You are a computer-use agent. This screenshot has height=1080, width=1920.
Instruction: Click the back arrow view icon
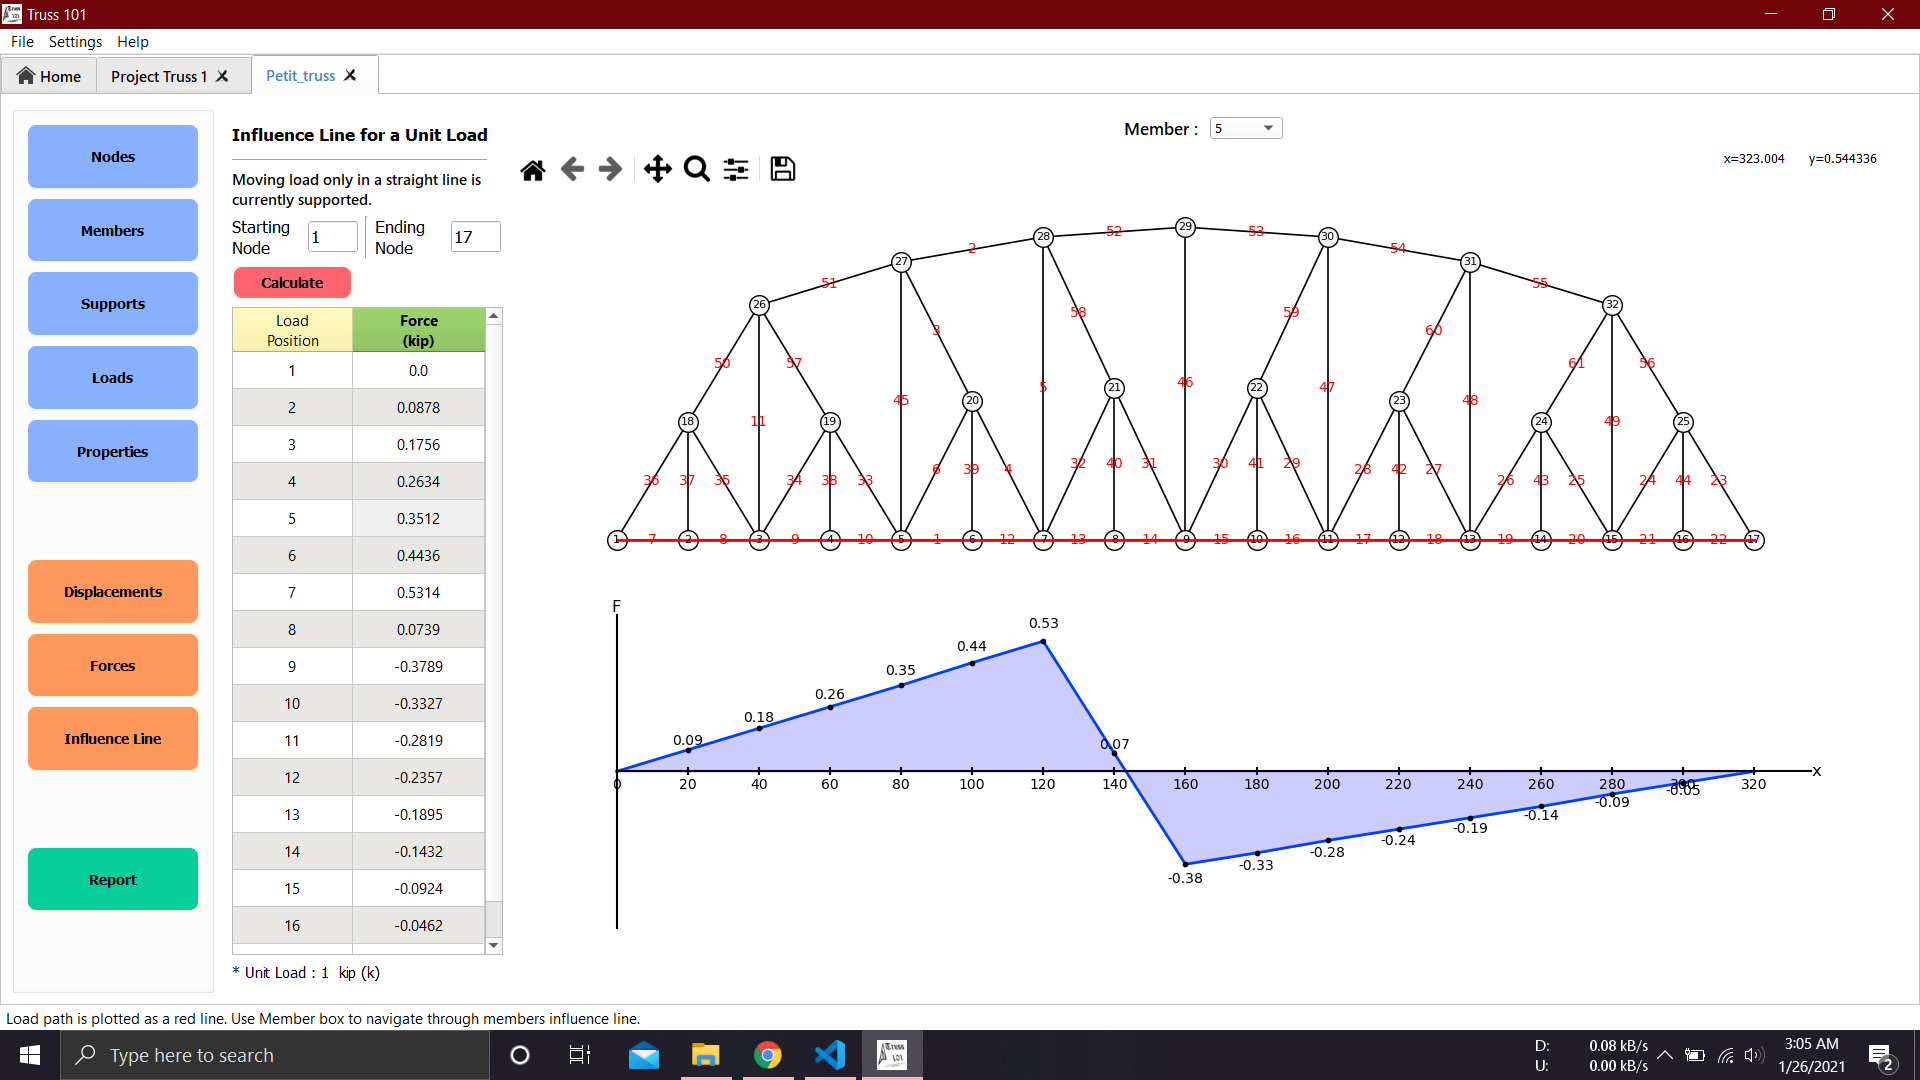tap(572, 170)
